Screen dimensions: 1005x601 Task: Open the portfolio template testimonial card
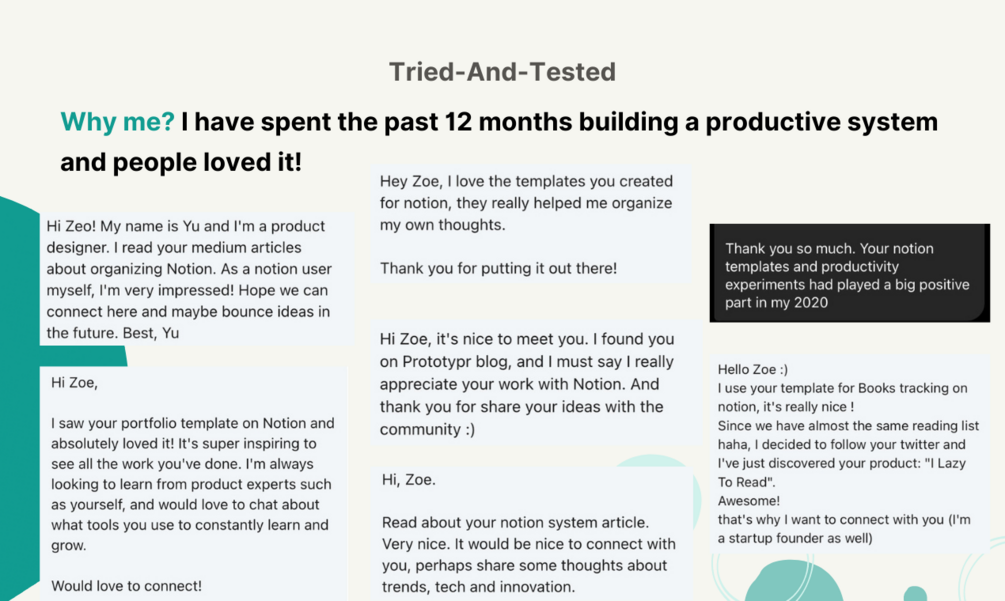193,483
